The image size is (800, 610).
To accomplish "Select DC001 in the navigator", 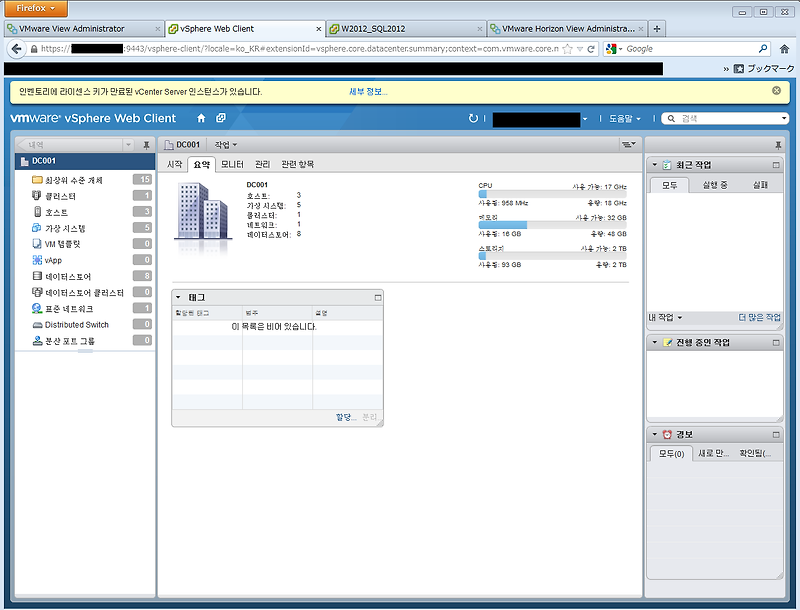I will pos(85,161).
